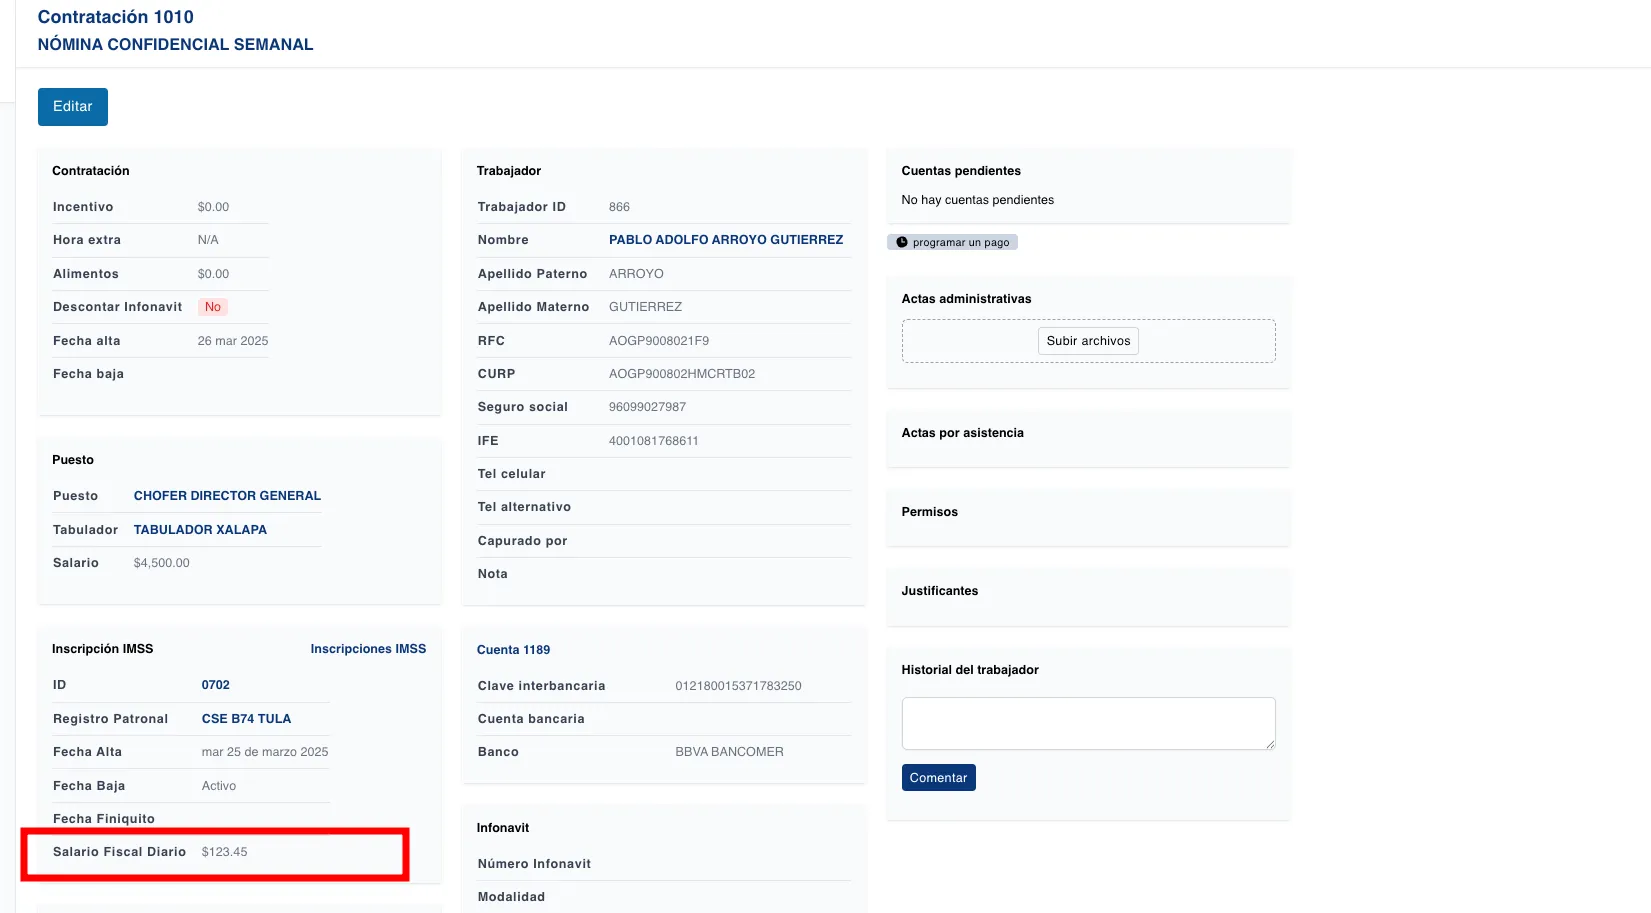Click the Contratación 1010 page title
Viewport: 1651px width, 913px height.
[x=116, y=17]
